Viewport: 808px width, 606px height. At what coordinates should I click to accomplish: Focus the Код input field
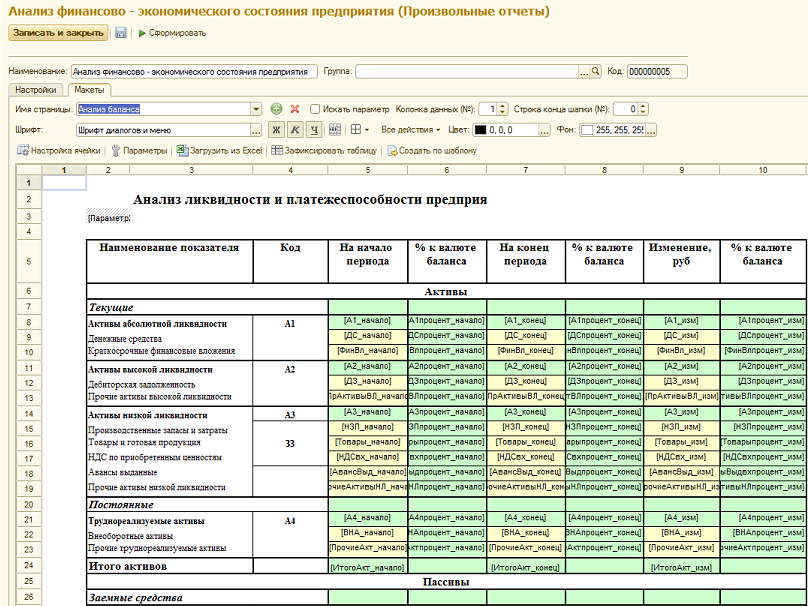click(657, 72)
